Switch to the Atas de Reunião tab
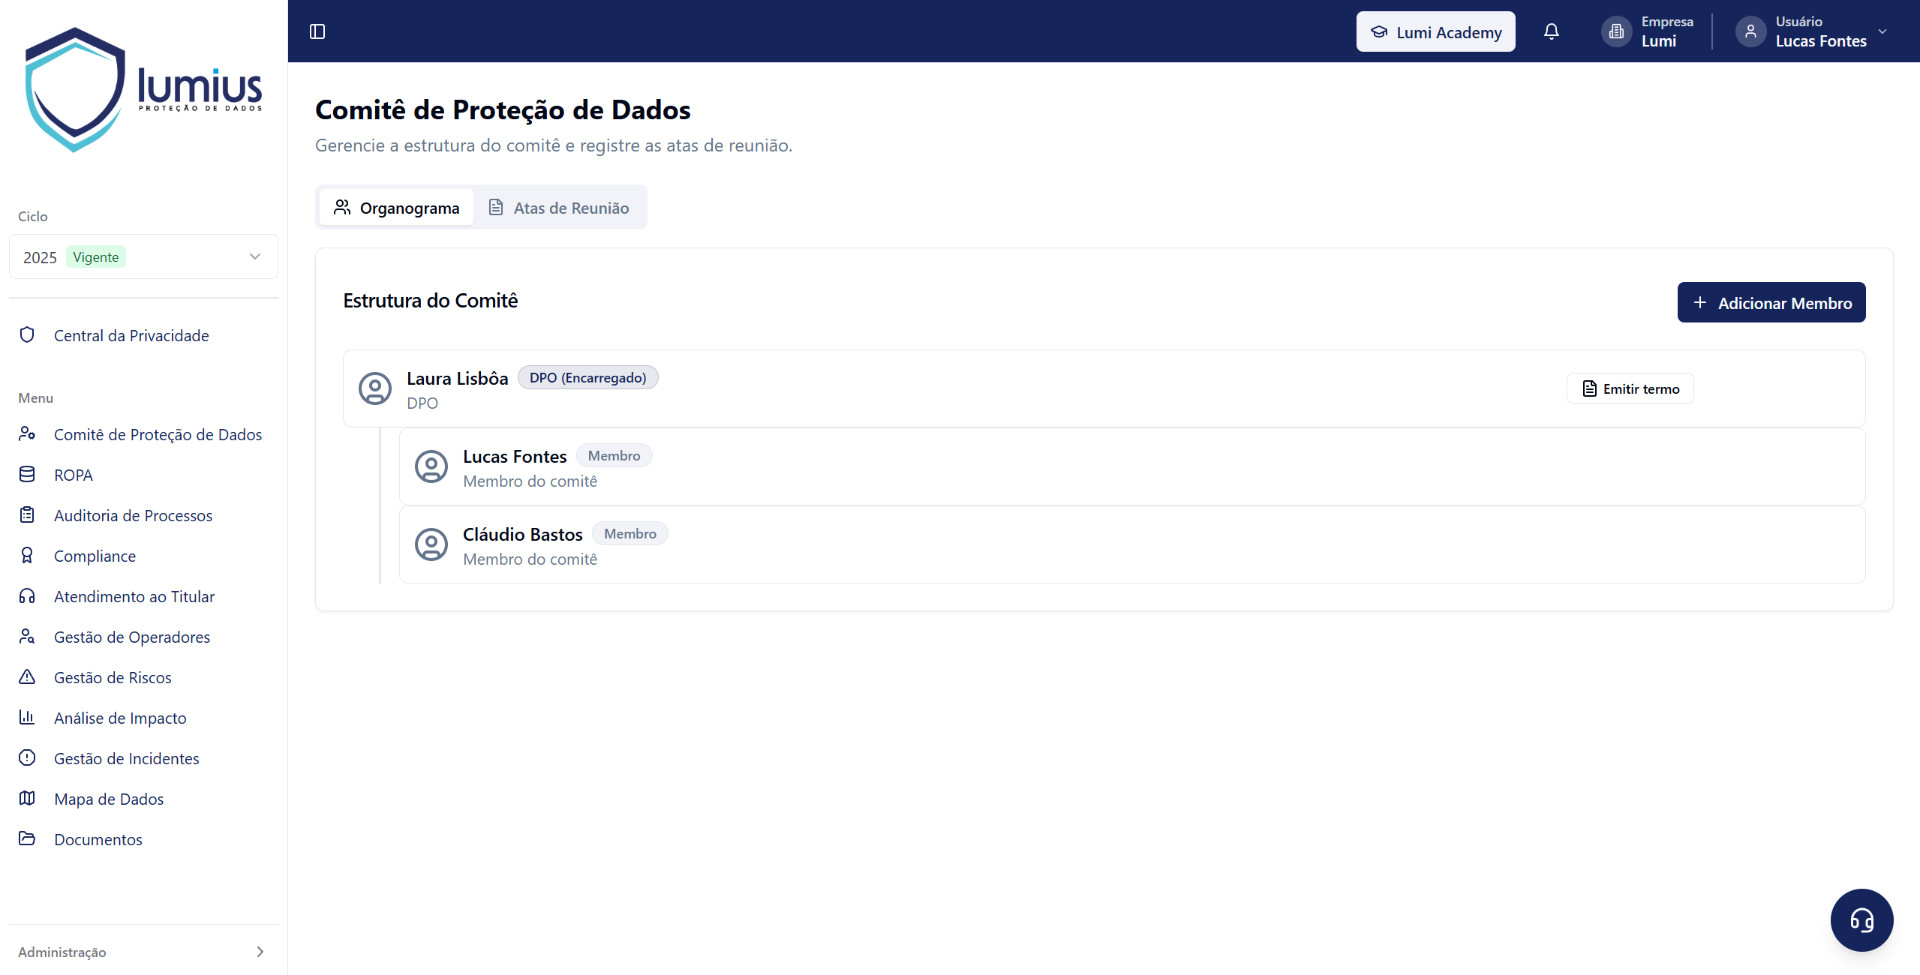Image resolution: width=1920 pixels, height=975 pixels. tap(559, 207)
